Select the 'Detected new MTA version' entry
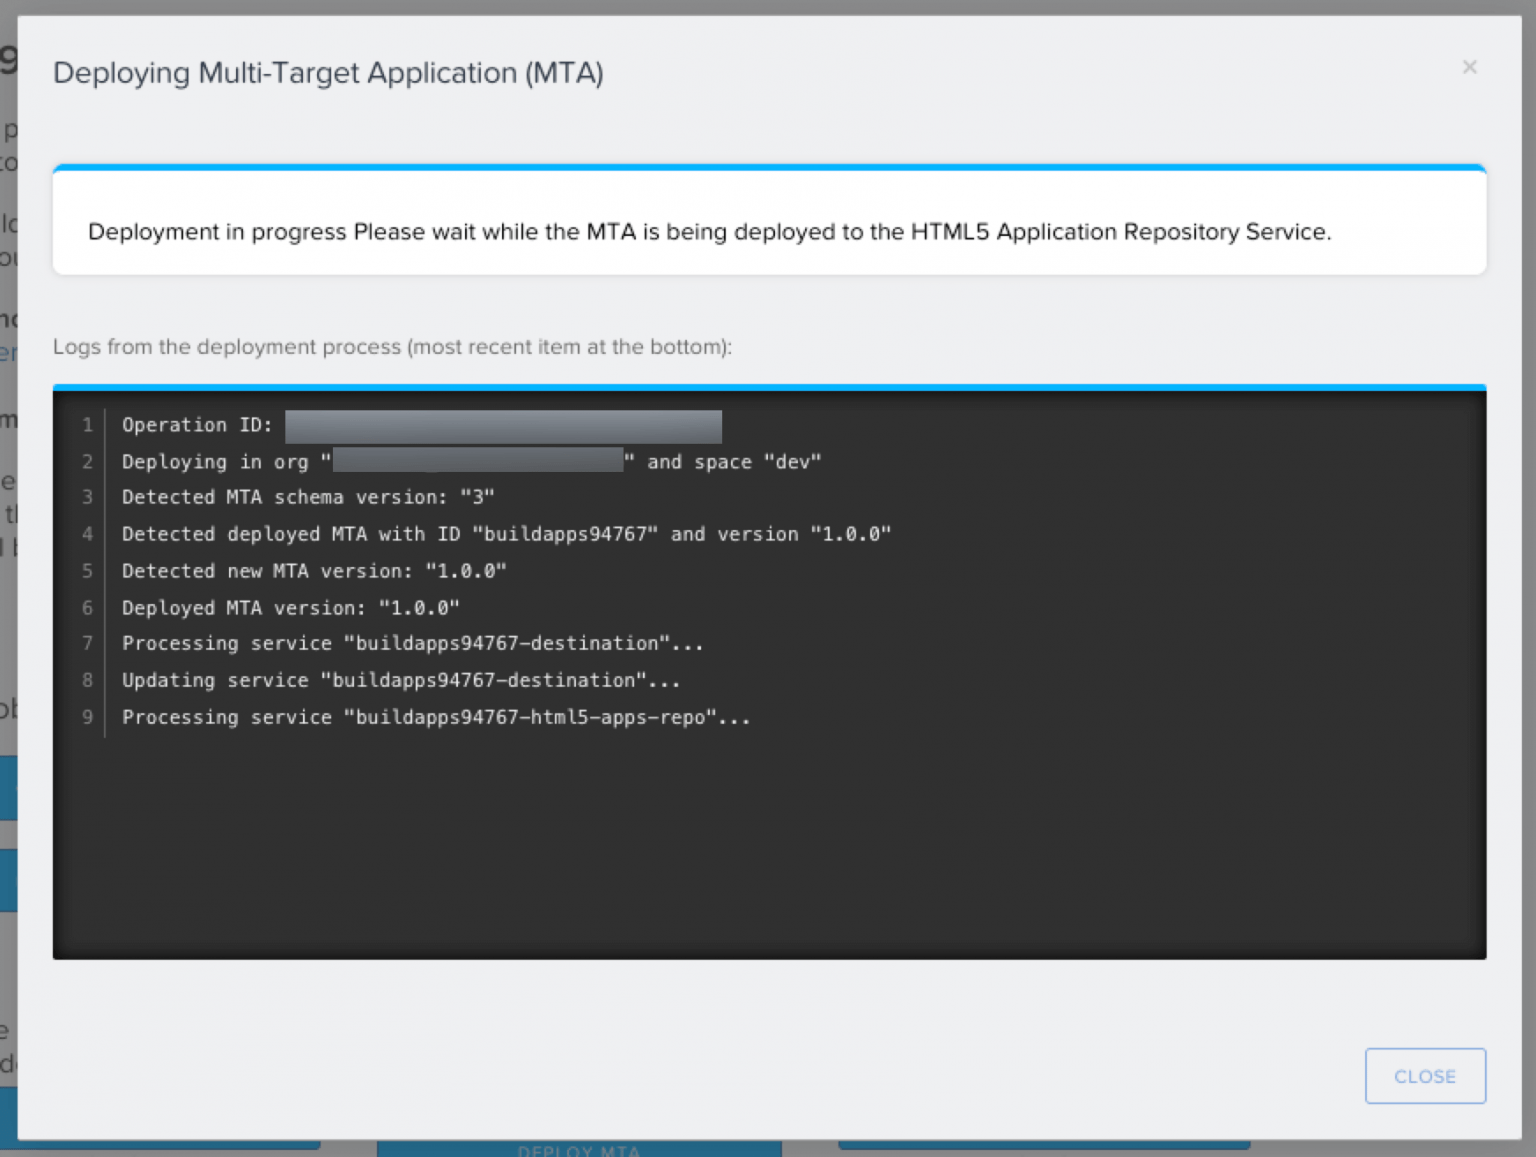 coord(313,570)
